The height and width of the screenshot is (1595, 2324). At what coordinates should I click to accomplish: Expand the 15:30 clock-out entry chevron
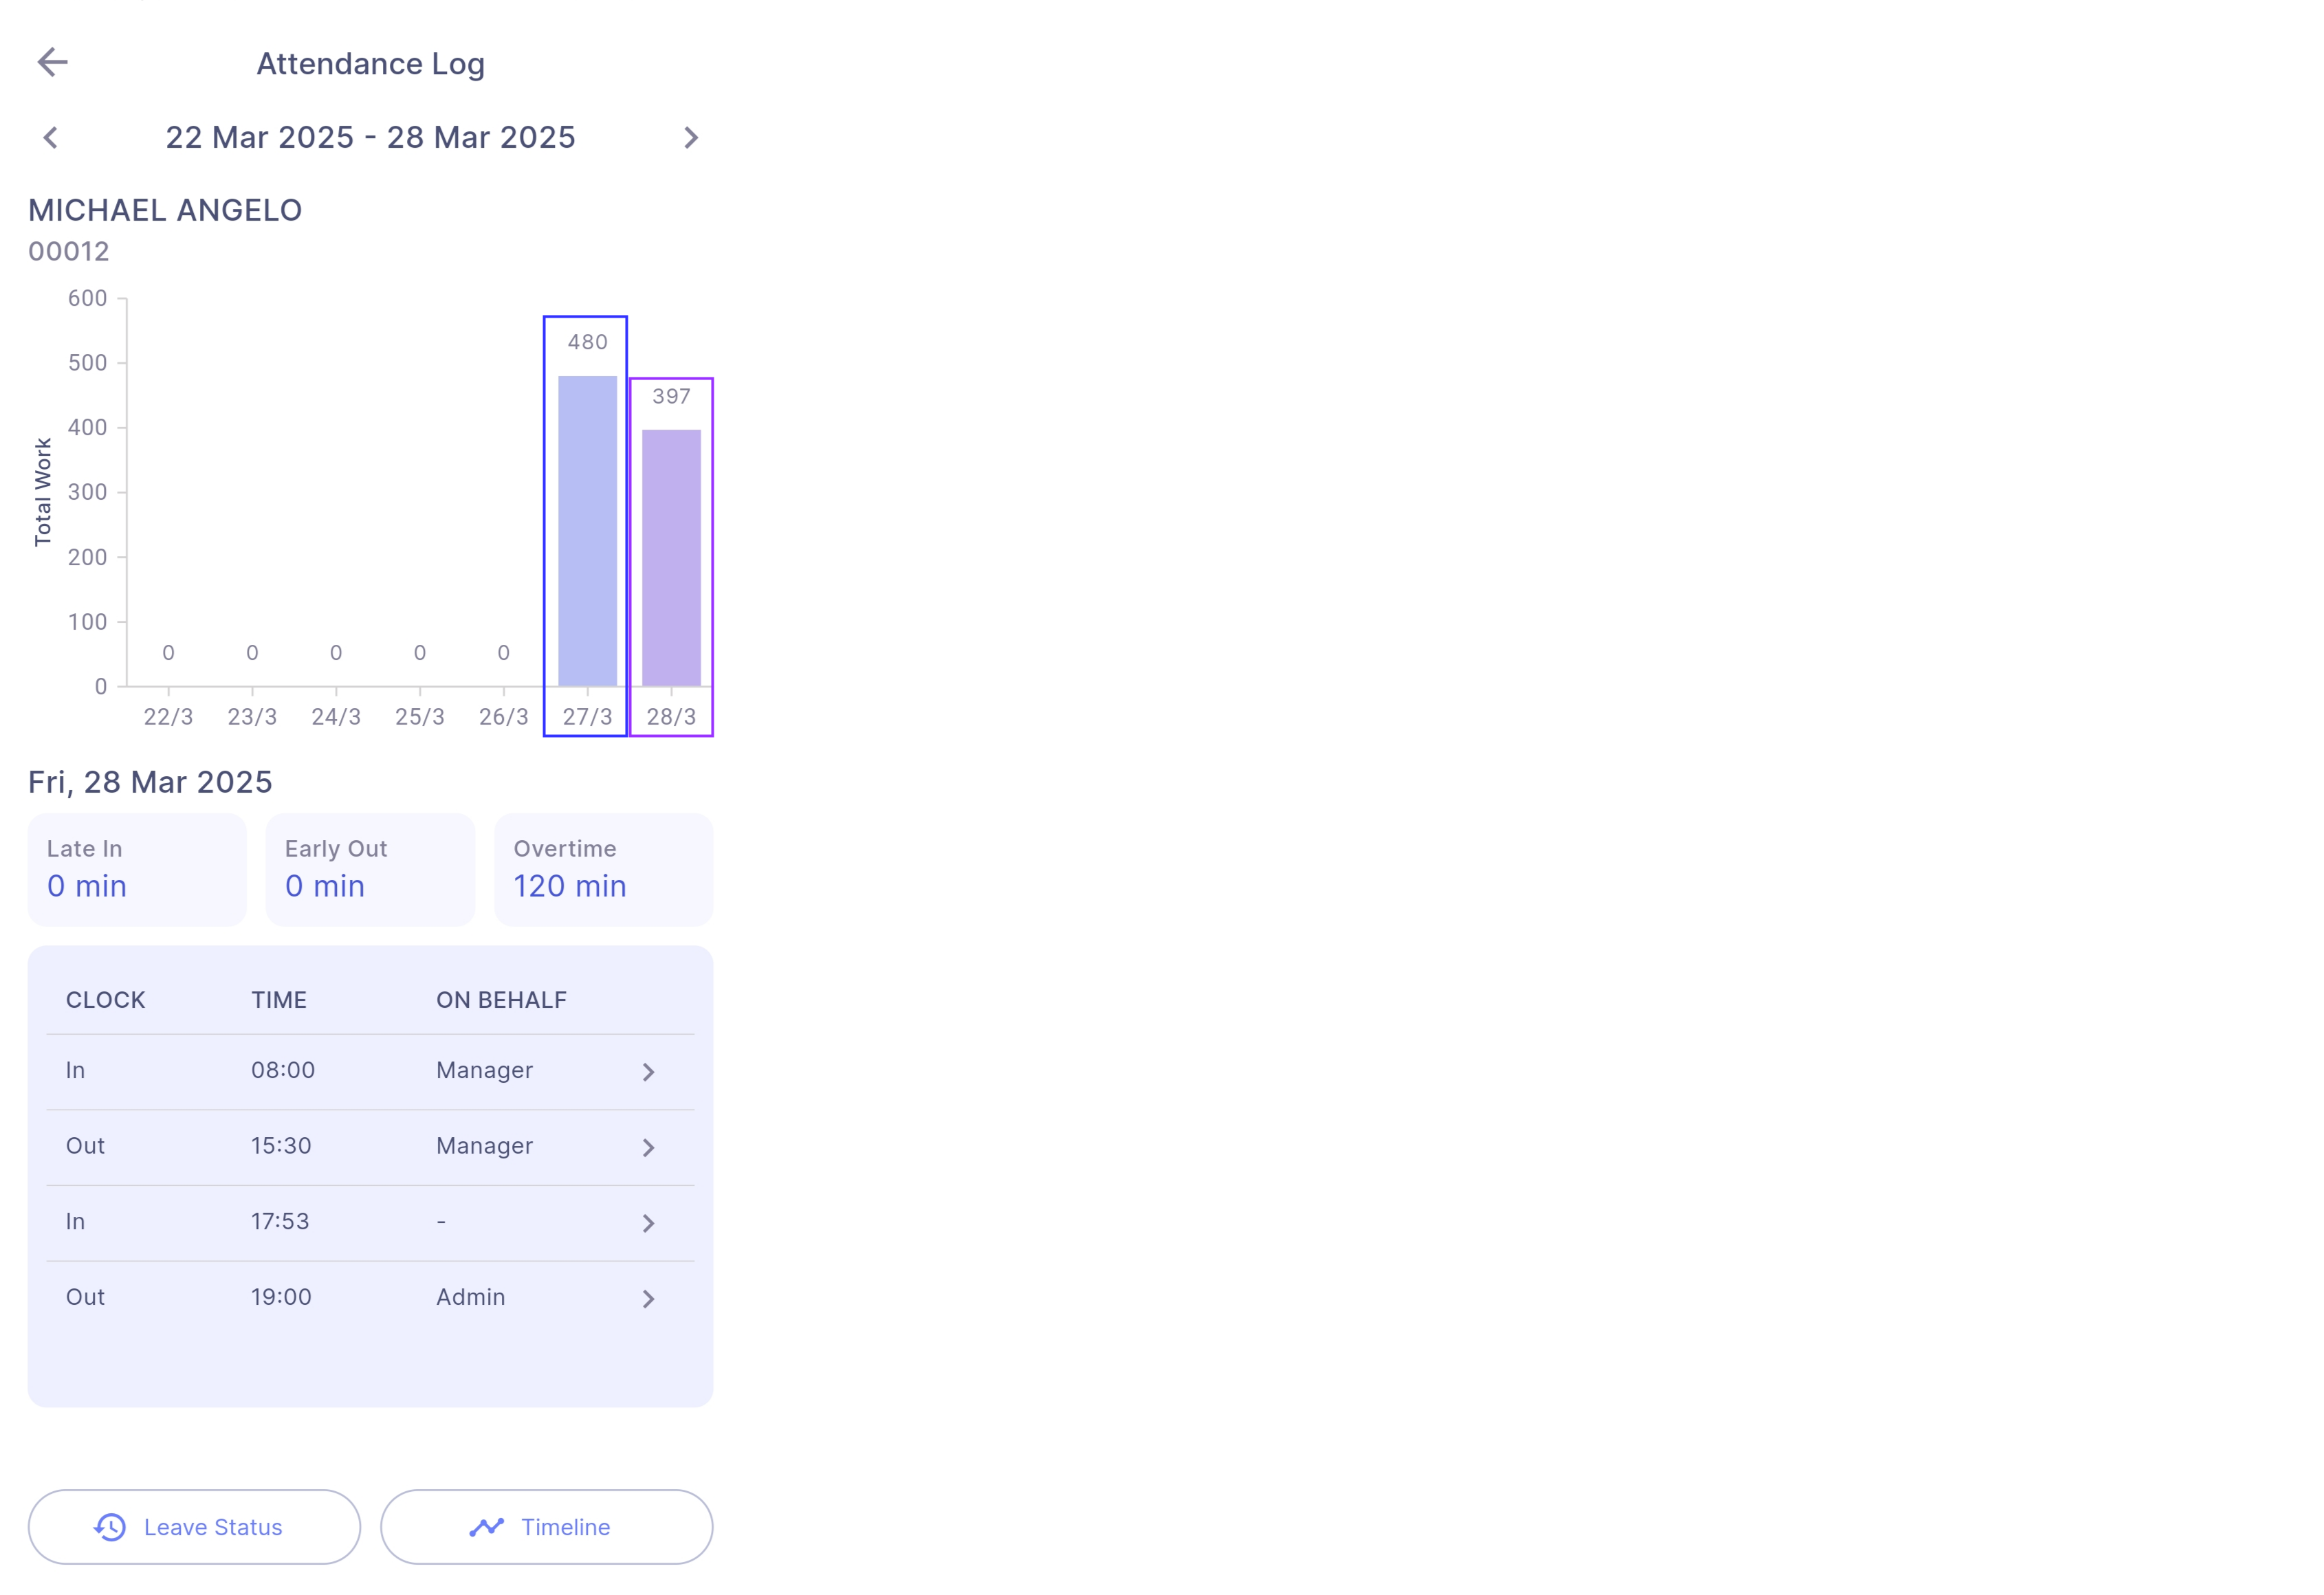[x=648, y=1147]
